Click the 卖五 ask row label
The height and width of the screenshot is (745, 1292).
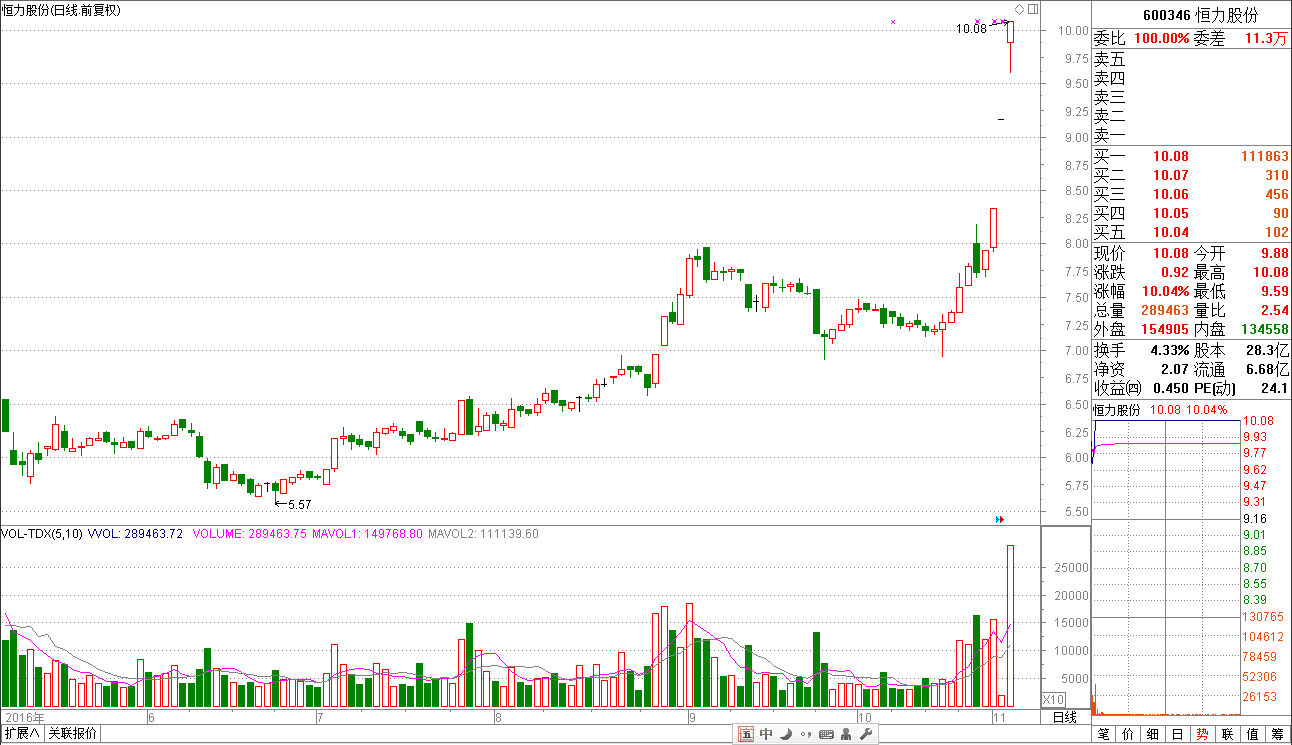pyautogui.click(x=1109, y=60)
